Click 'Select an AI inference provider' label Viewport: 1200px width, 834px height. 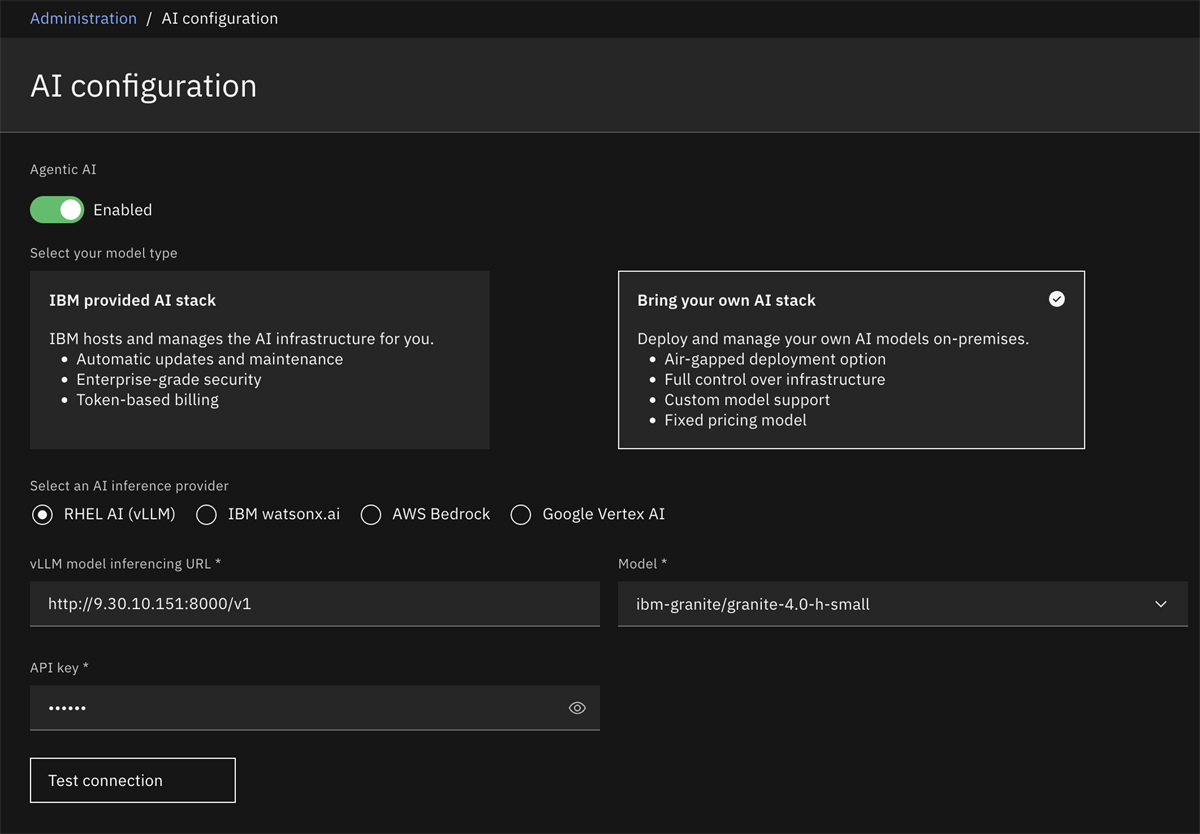click(x=129, y=486)
